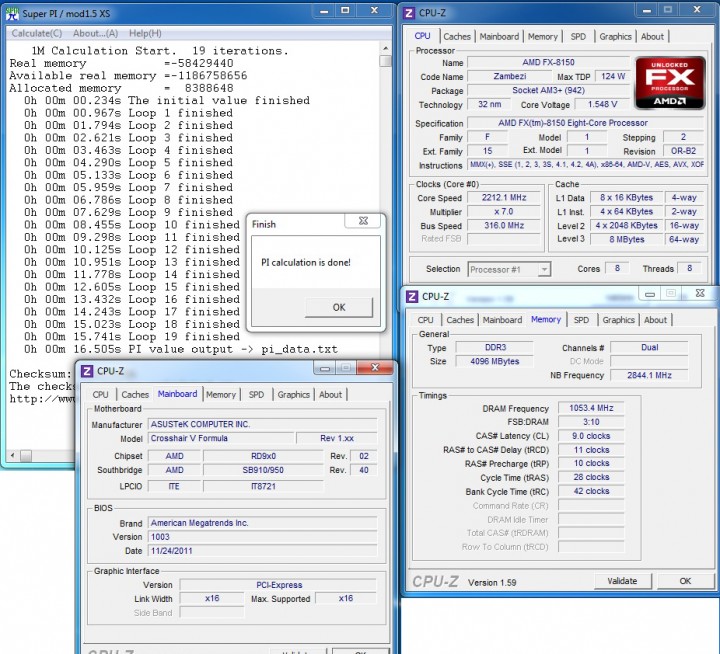Switch to Memory tab in top CPU-Z window

tap(542, 36)
